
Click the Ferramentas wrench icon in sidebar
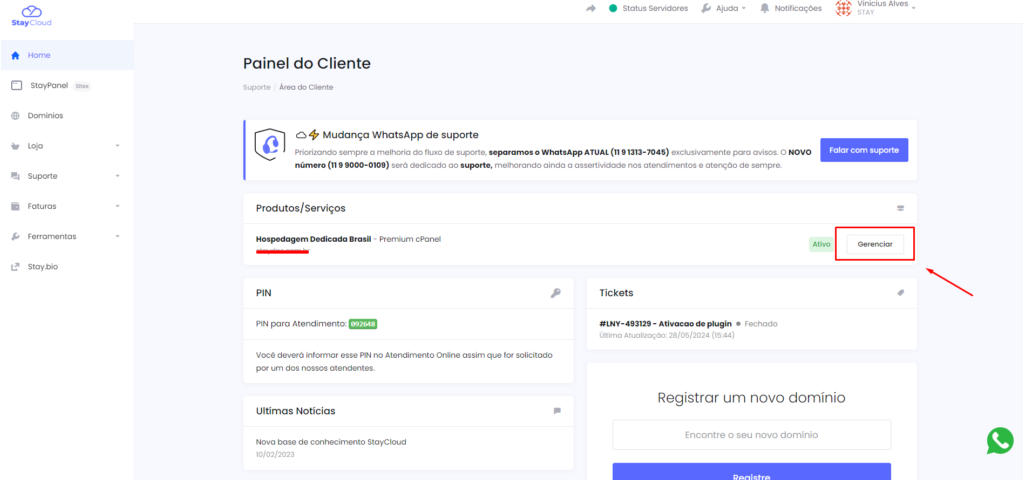[16, 236]
